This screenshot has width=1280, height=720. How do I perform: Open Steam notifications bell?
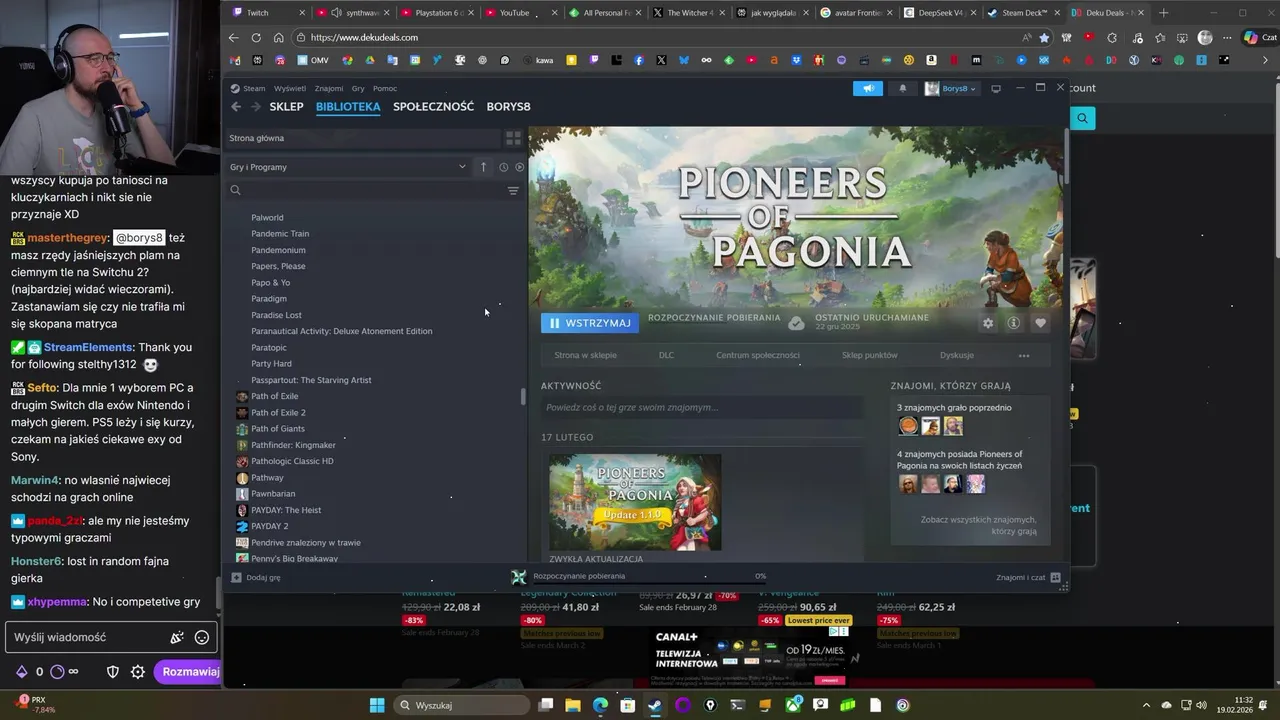pos(902,88)
